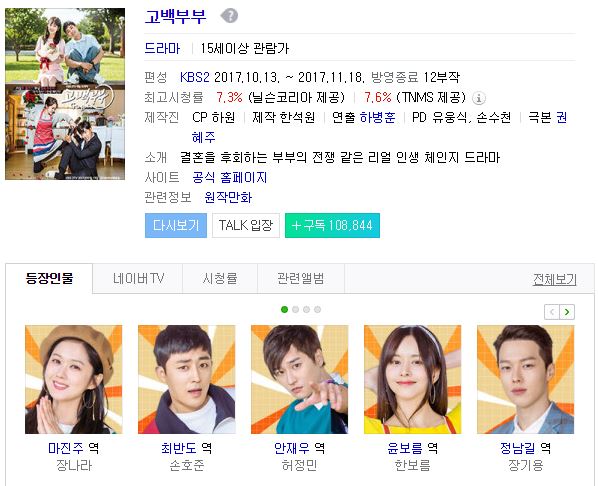Select the second pagination dot

pos(295,309)
